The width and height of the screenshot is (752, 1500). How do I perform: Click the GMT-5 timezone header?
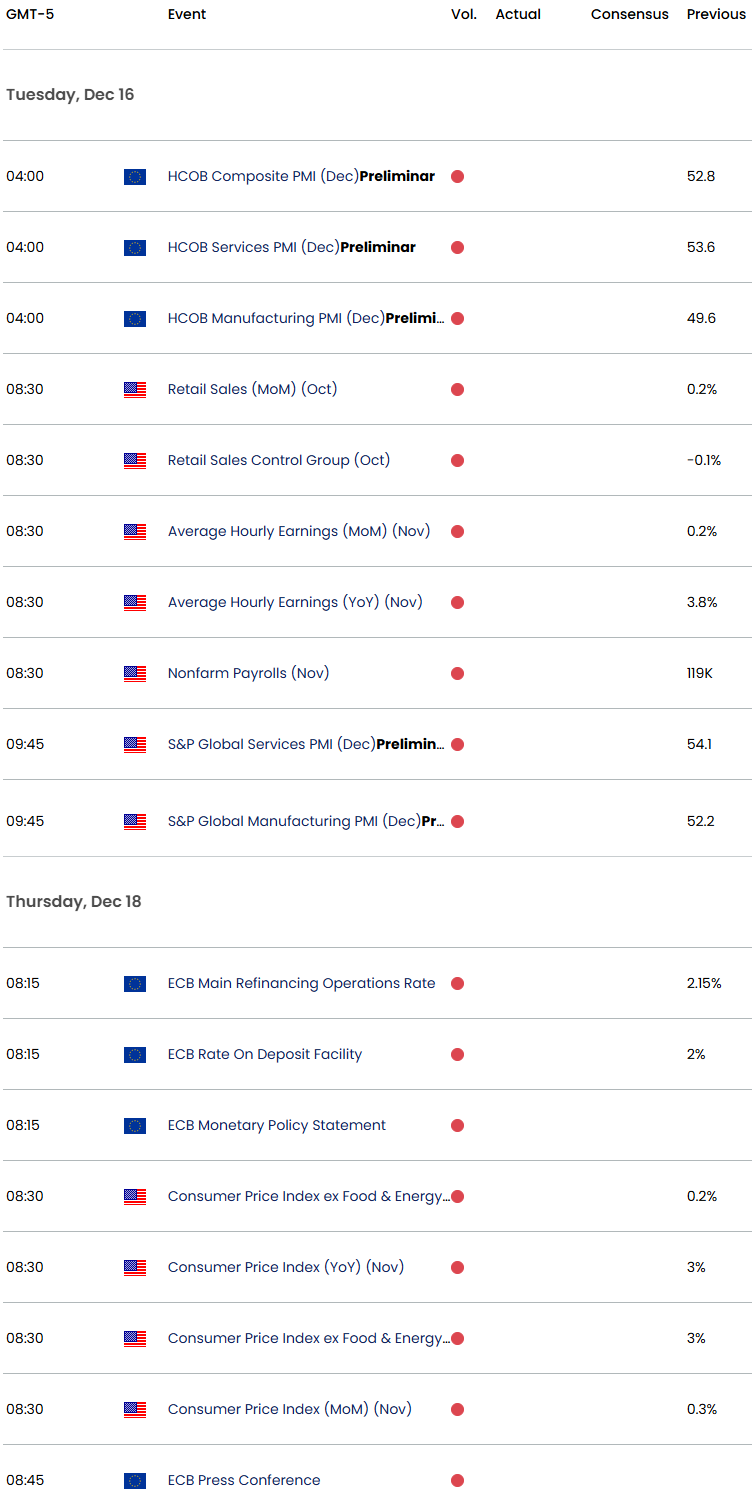pyautogui.click(x=30, y=15)
